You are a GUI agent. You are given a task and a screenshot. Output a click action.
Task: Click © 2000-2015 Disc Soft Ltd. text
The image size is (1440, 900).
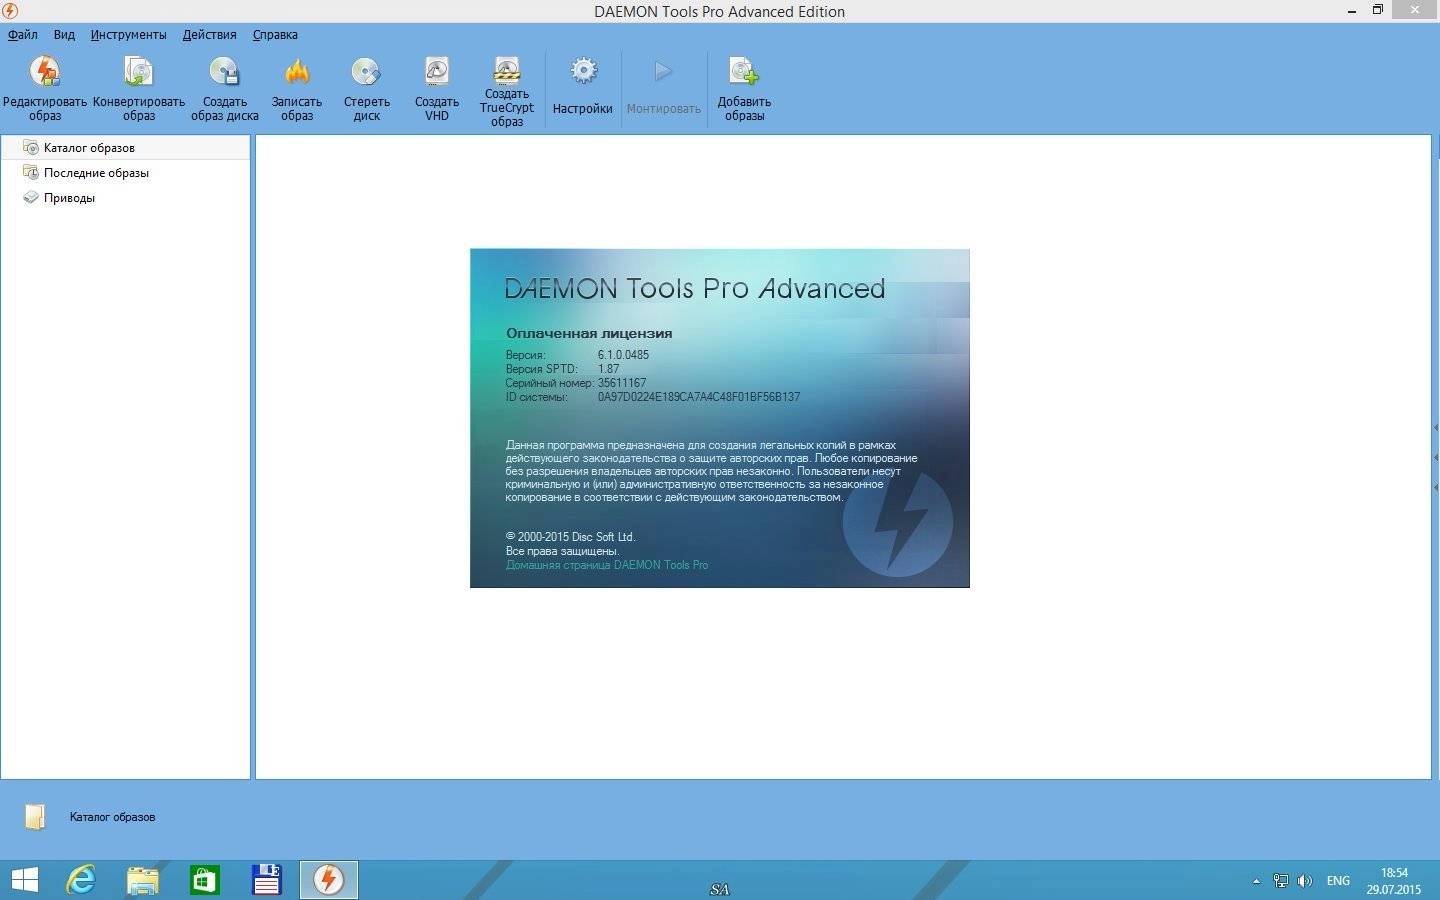(x=570, y=537)
